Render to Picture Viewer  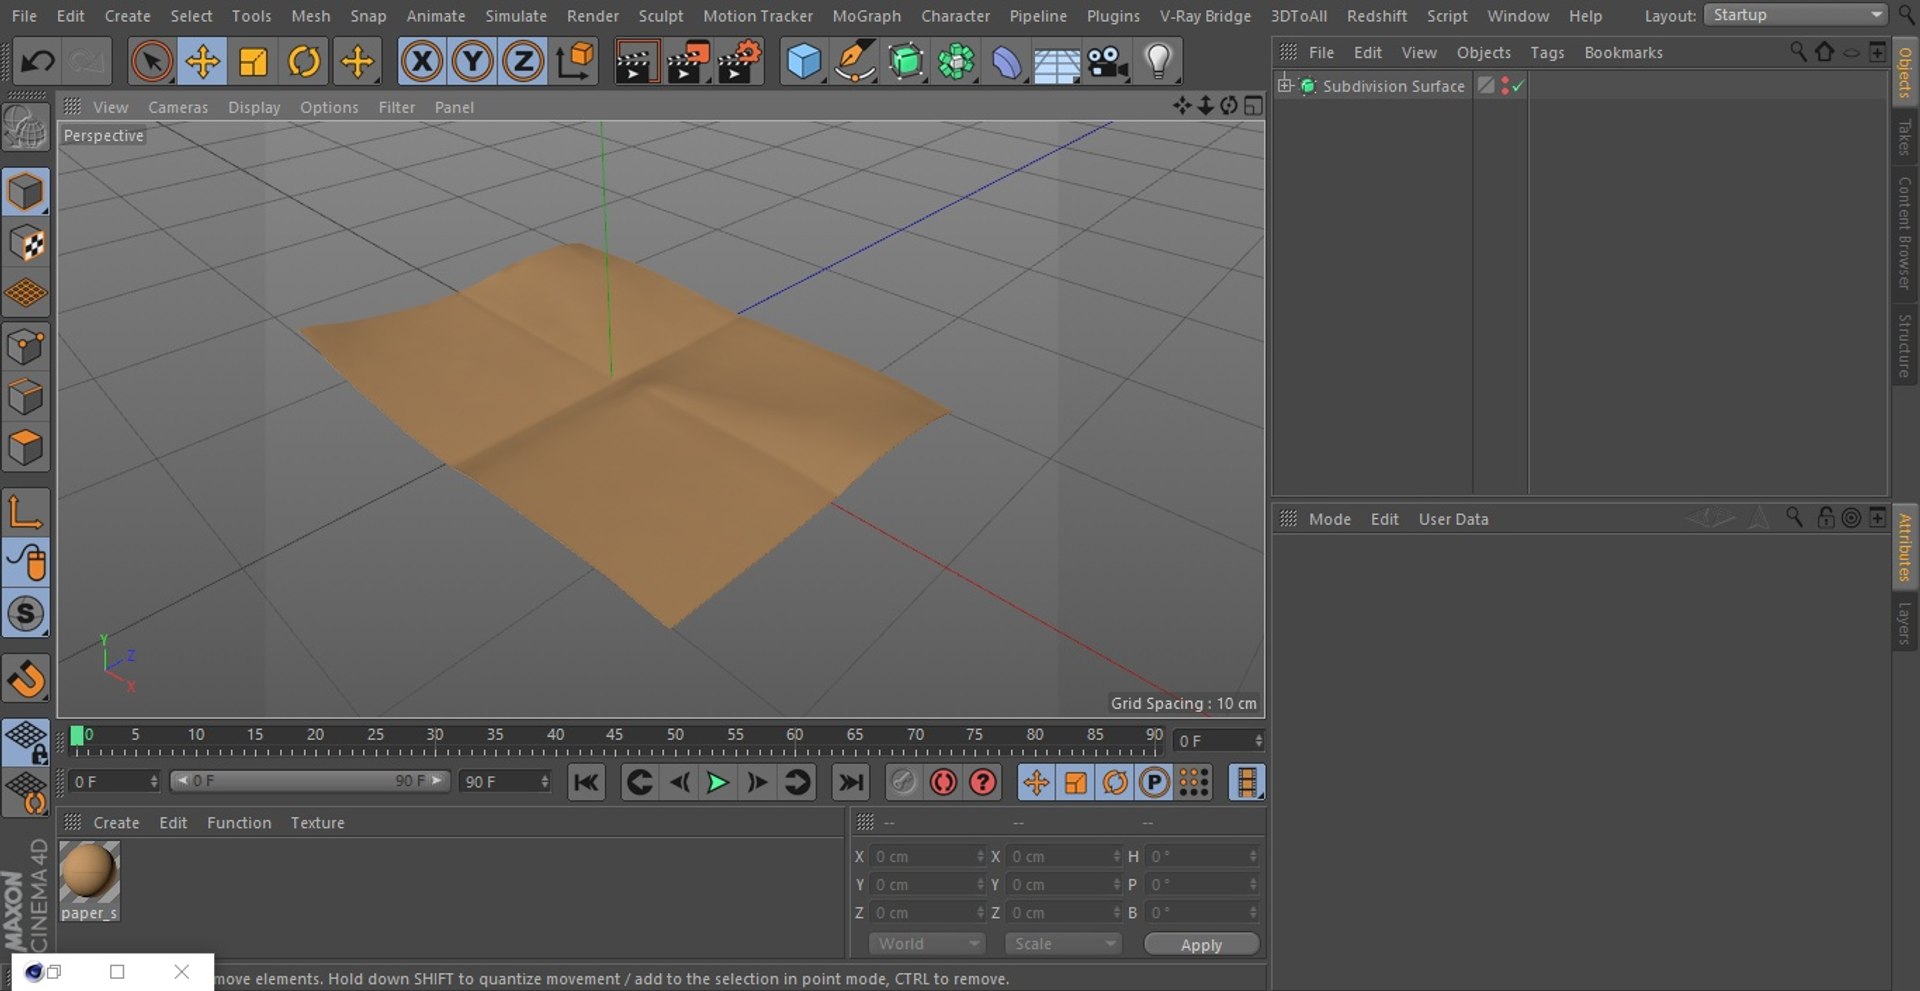tap(688, 62)
